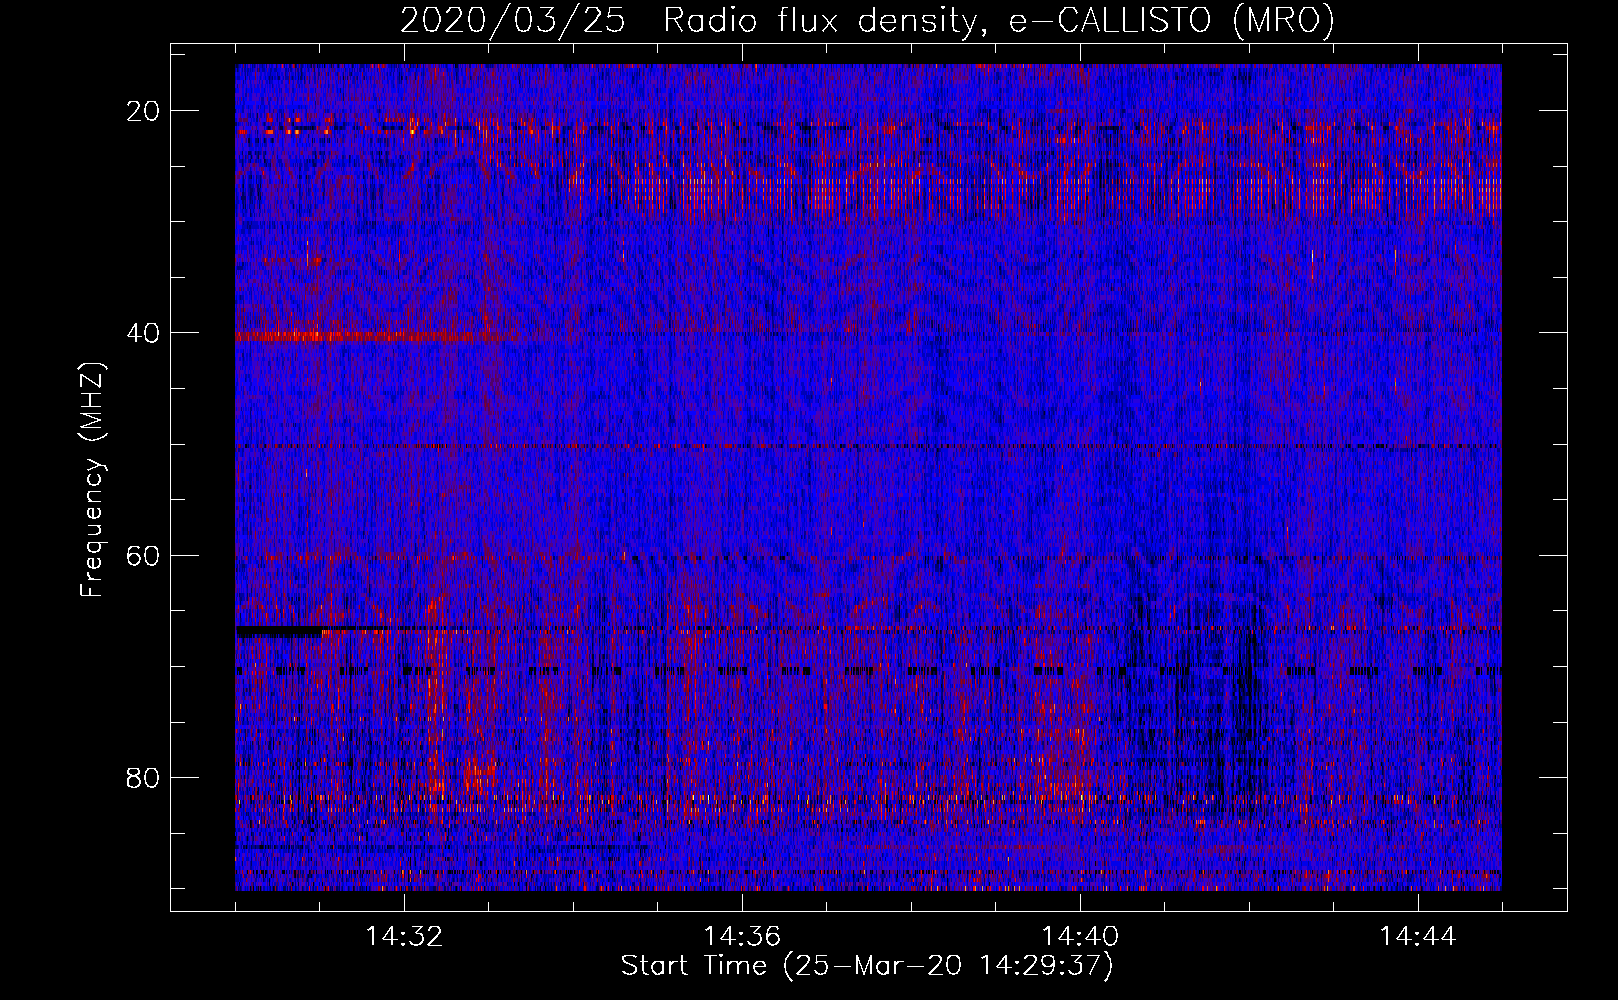This screenshot has width=1618, height=1000.
Task: Click the 14:40 time tick label
Action: [1080, 937]
